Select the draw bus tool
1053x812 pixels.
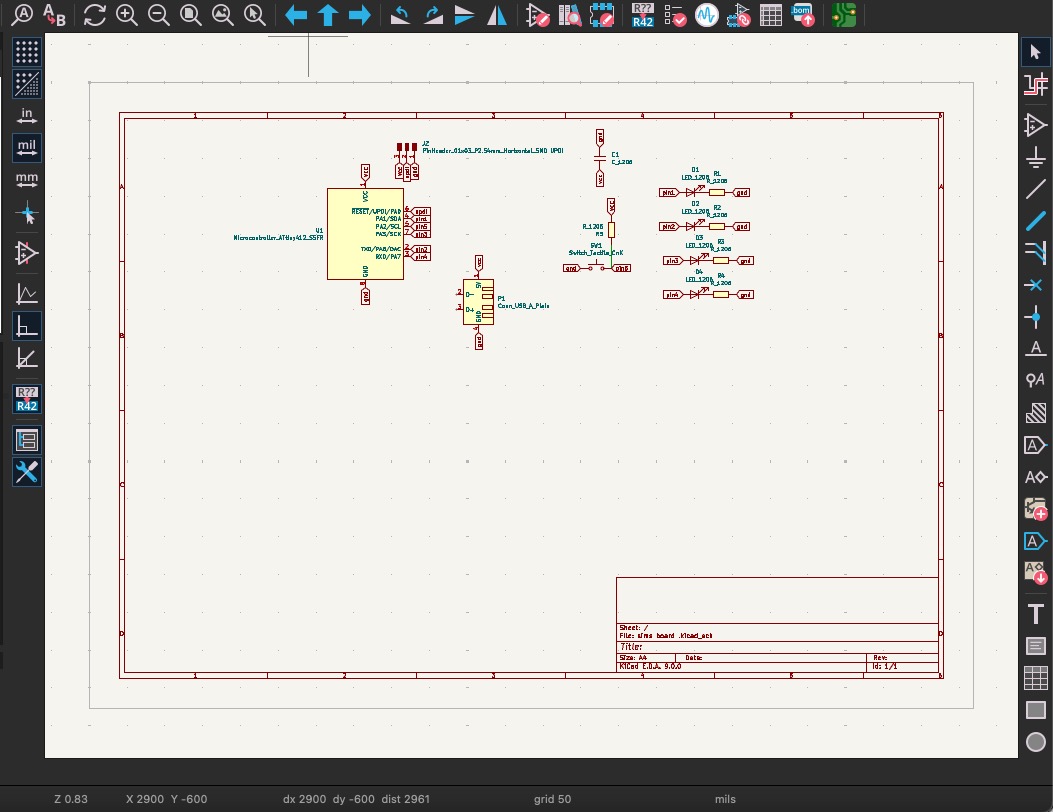click(x=1036, y=221)
